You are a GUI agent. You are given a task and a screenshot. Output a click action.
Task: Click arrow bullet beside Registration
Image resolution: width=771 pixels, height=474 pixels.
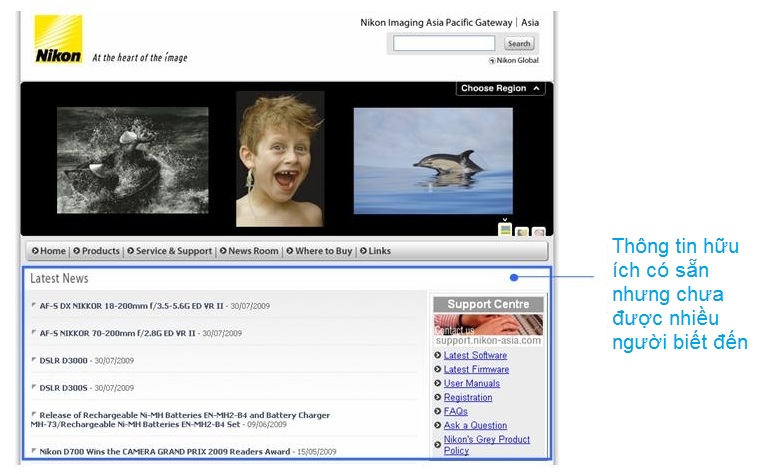[x=438, y=397]
